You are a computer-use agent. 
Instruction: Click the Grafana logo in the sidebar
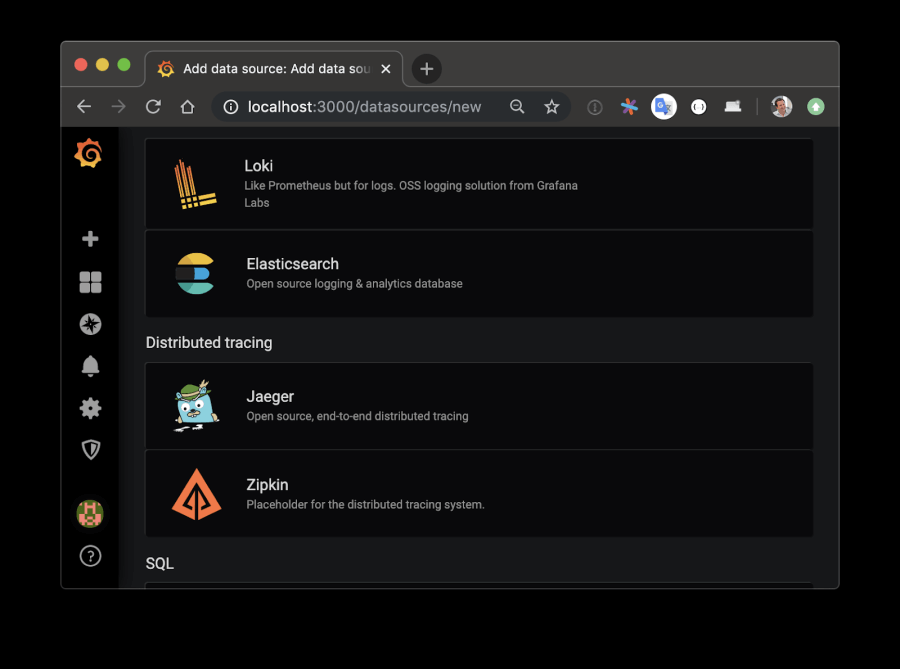coord(89,152)
